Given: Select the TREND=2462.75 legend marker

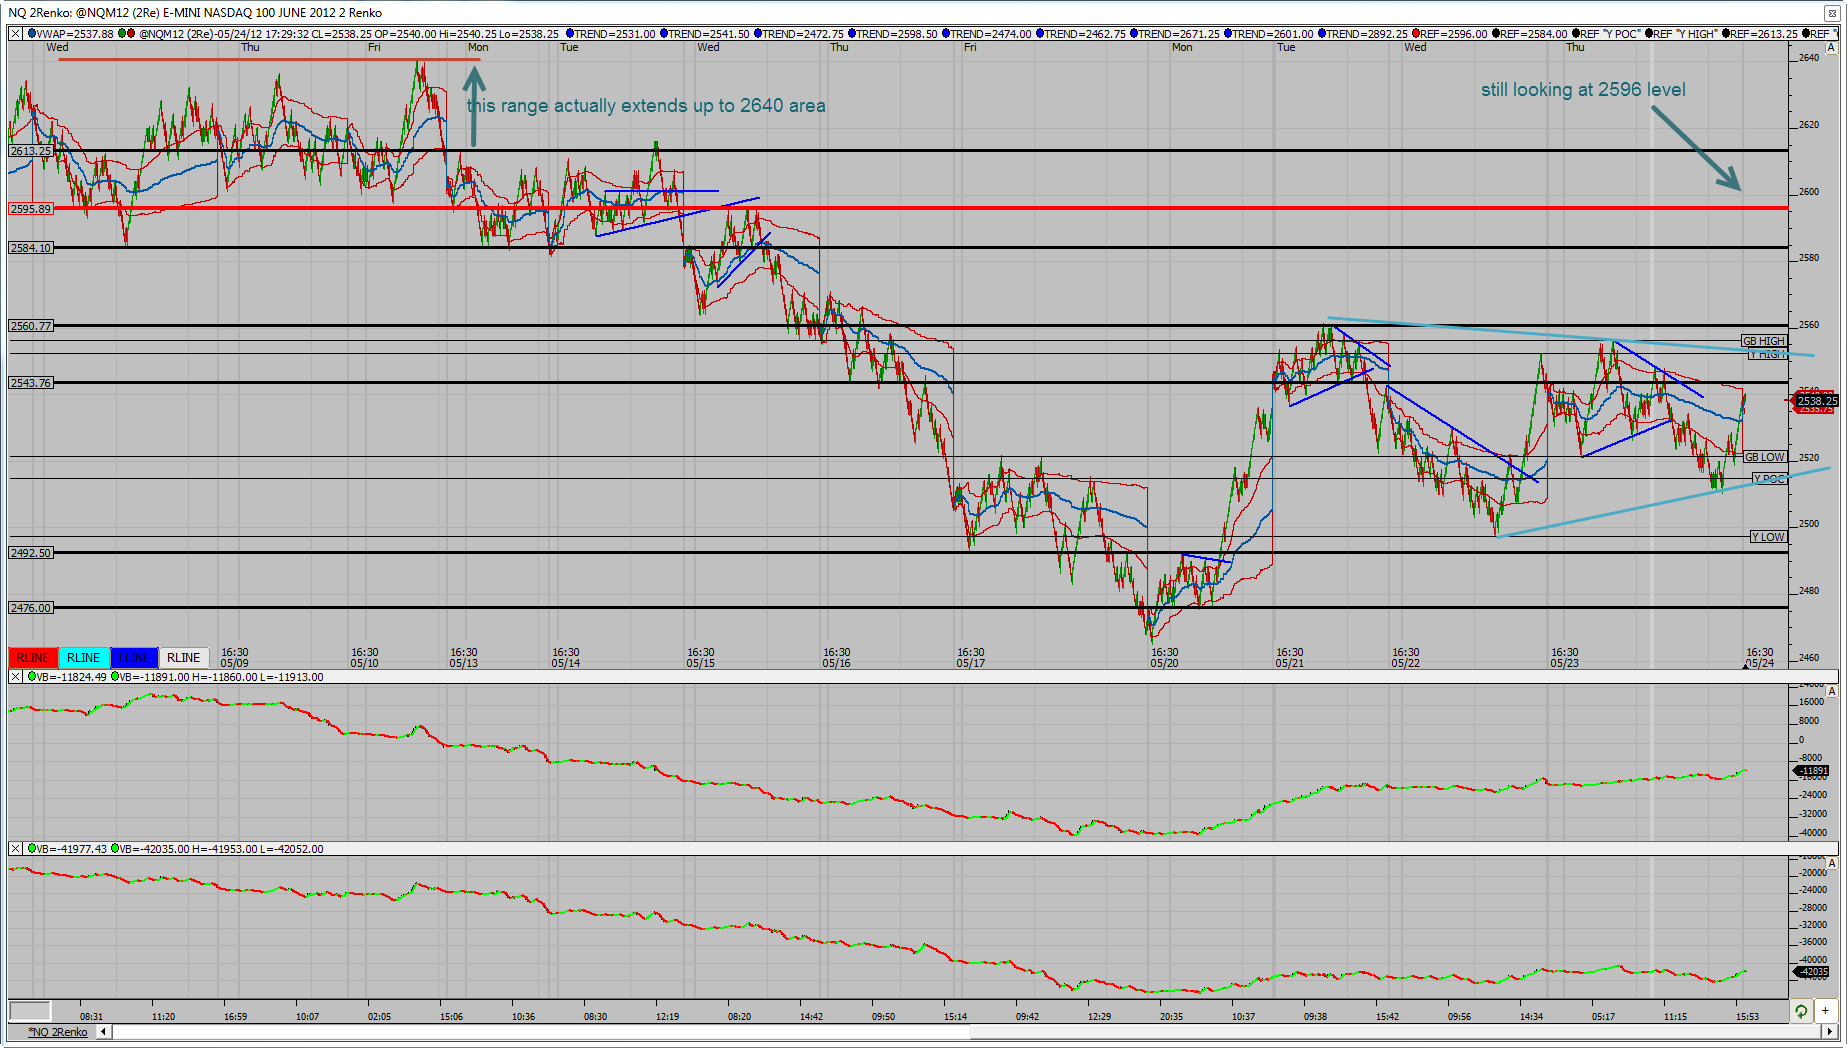Looking at the screenshot, I should 1040,34.
